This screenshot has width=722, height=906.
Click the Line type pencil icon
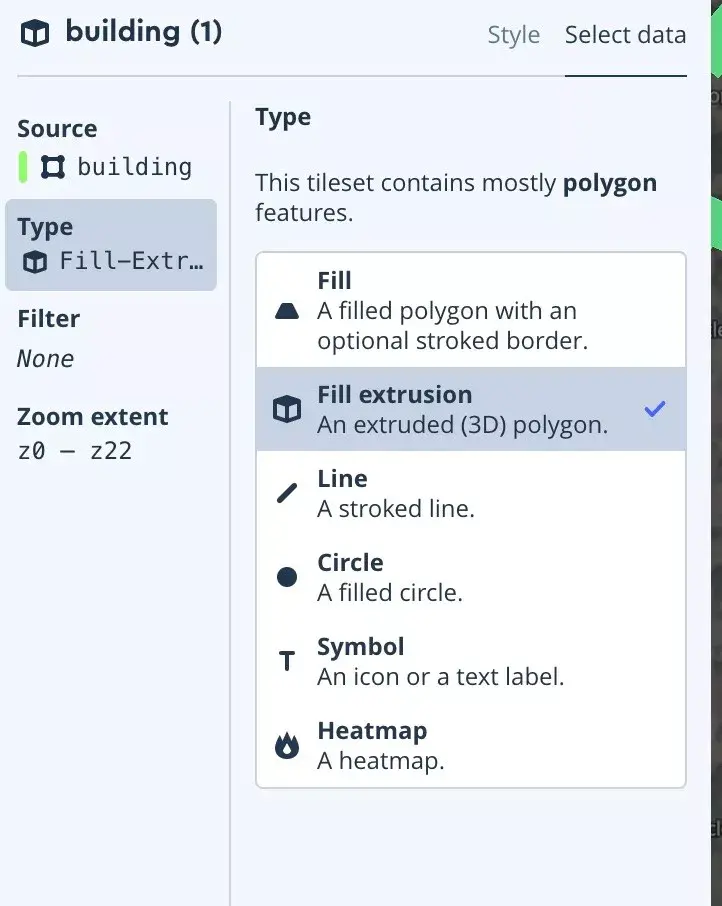[287, 493]
